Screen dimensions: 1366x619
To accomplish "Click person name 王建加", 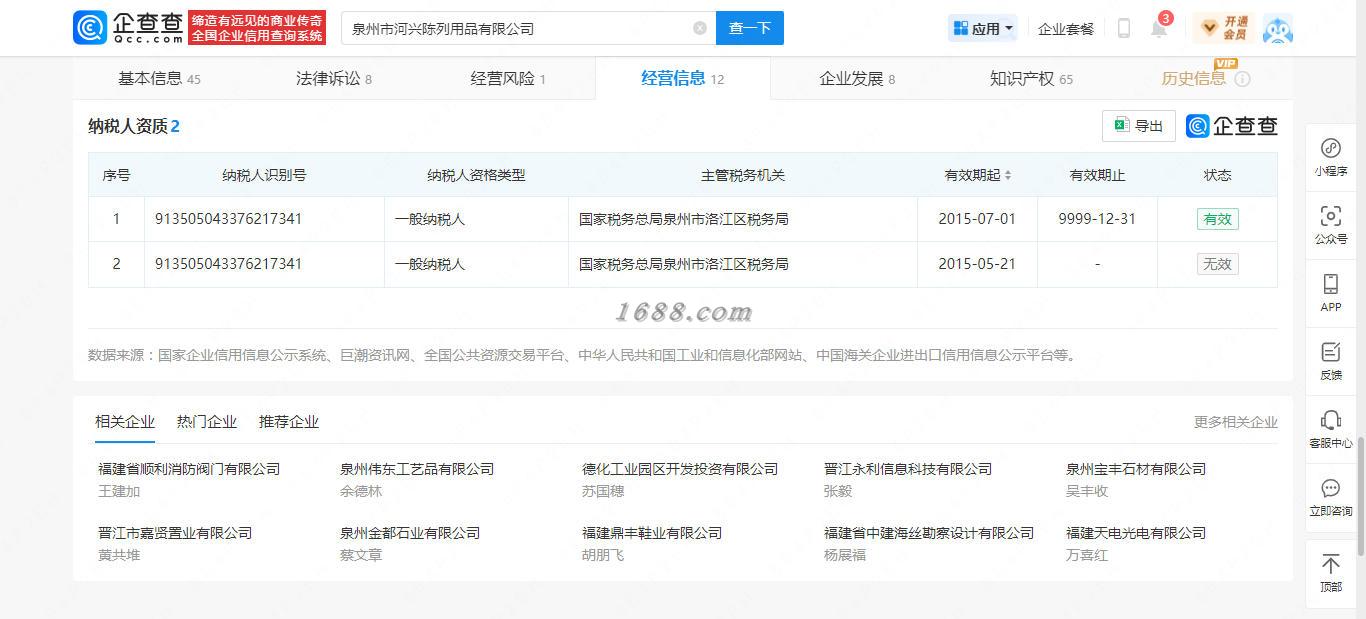I will tap(119, 491).
